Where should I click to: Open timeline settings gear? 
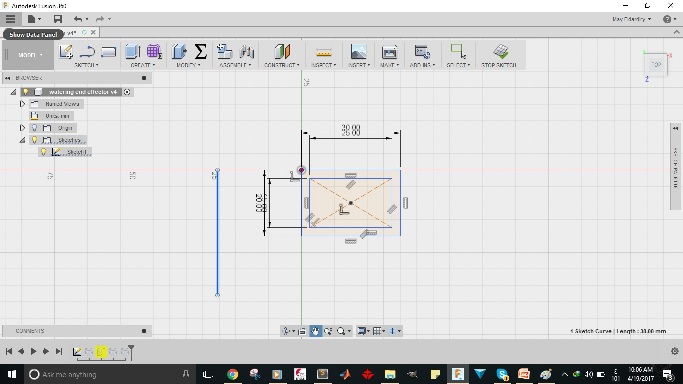(675, 351)
